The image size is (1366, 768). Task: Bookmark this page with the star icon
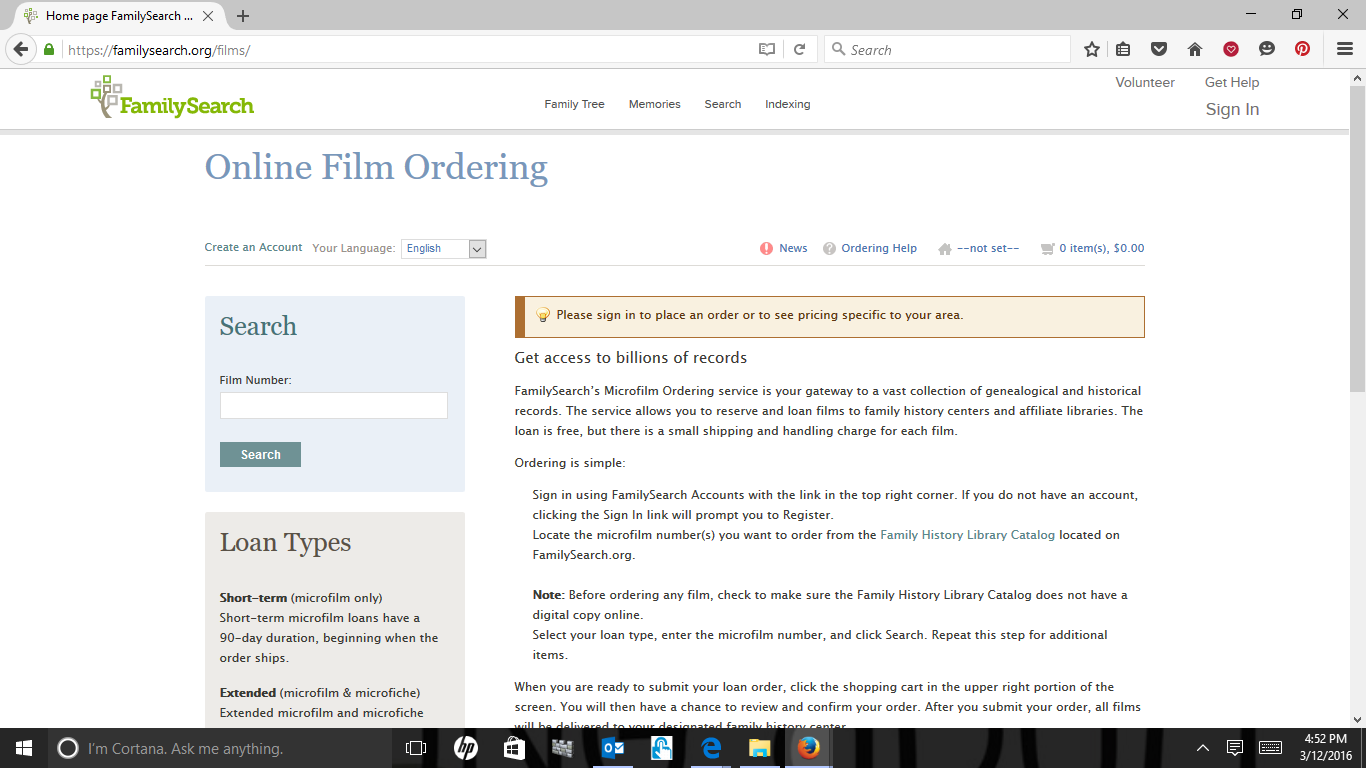click(x=1092, y=49)
